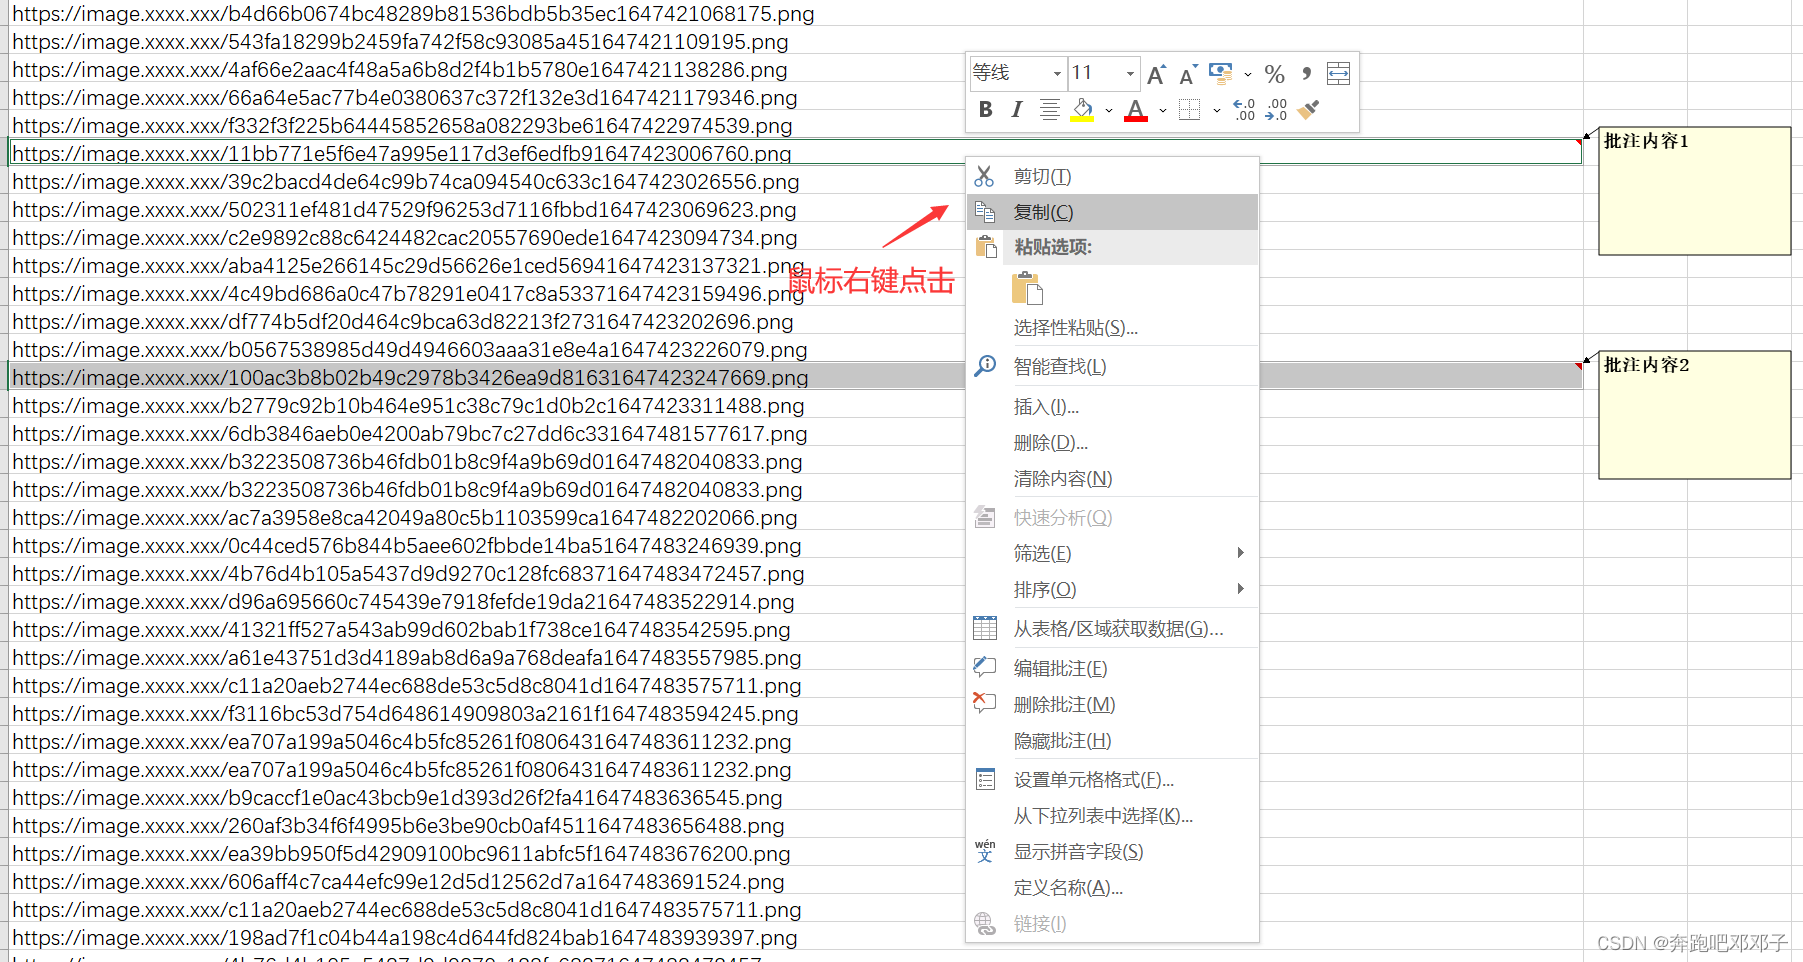Open 选择性粘贴(S)... dialog
Screen dimensions: 1803x962
[1112, 328]
